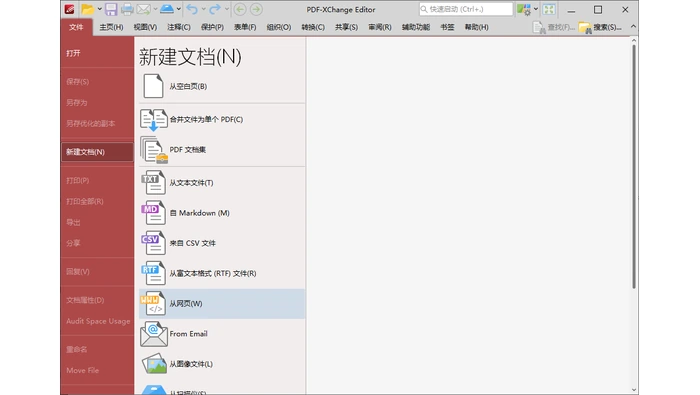700x395 pixels.
Task: Expand the email icon dropdown arrow
Action: pyautogui.click(x=155, y=9)
